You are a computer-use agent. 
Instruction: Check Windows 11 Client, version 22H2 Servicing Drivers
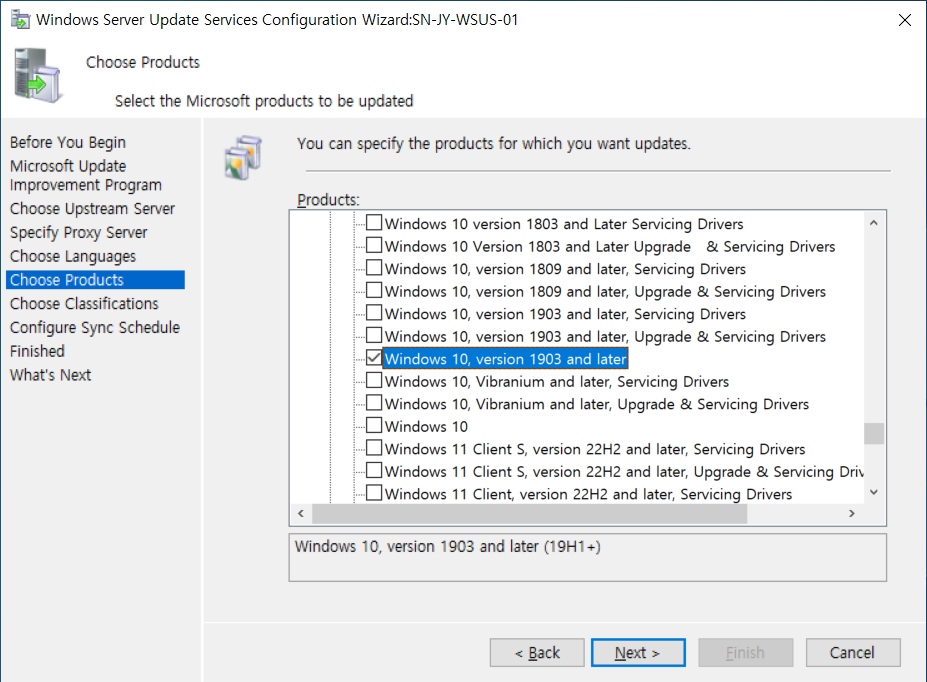coord(374,493)
